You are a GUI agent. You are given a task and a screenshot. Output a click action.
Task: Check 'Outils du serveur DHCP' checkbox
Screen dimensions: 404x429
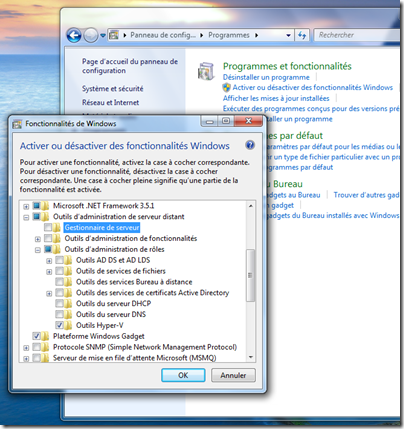(60, 304)
